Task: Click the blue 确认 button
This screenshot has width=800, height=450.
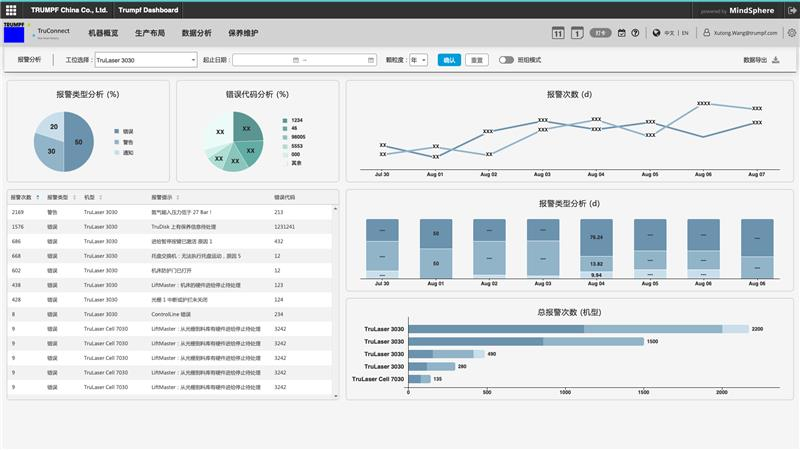Action: coord(449,60)
